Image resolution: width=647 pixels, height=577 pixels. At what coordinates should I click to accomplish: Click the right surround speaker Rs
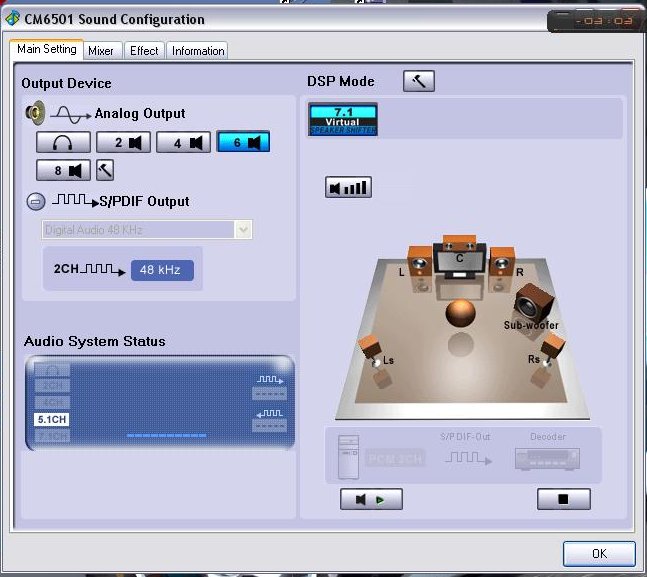click(x=552, y=350)
